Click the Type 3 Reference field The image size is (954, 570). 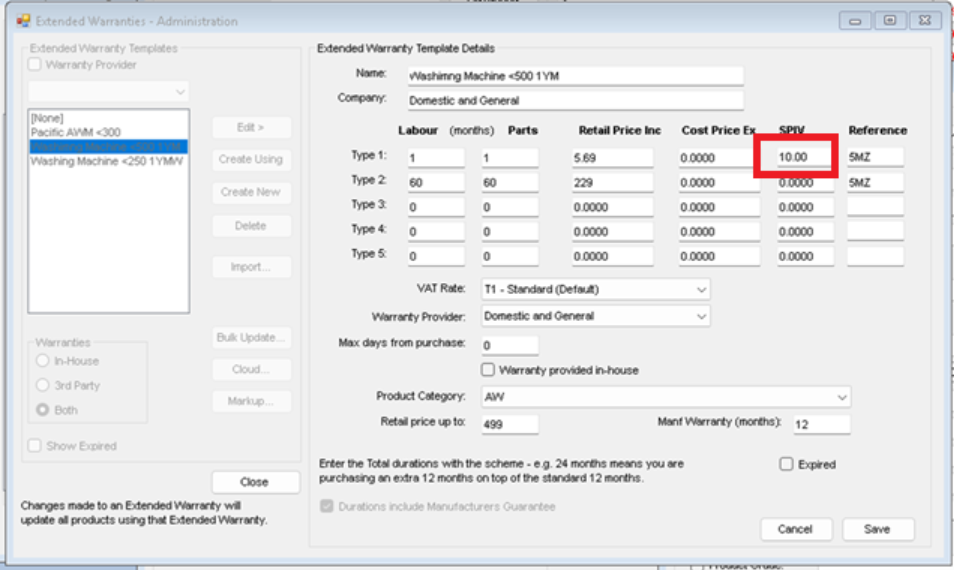(875, 207)
